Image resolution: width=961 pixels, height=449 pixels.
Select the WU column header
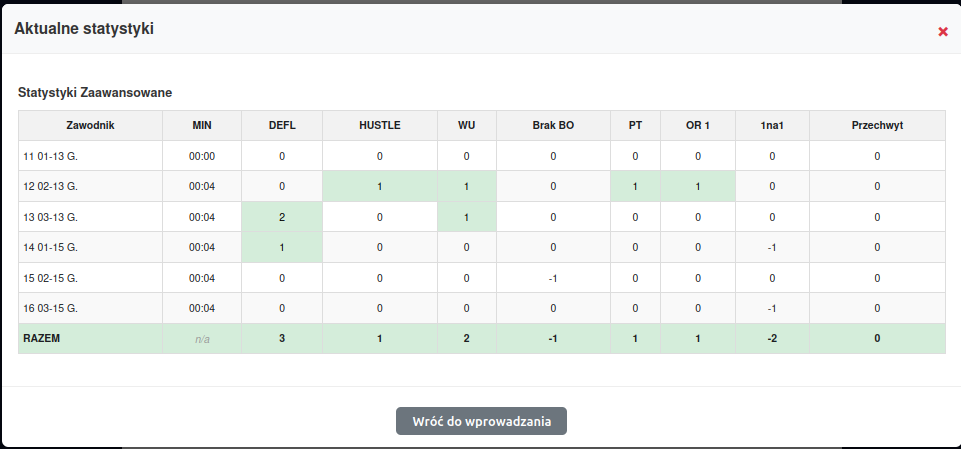click(x=466, y=126)
